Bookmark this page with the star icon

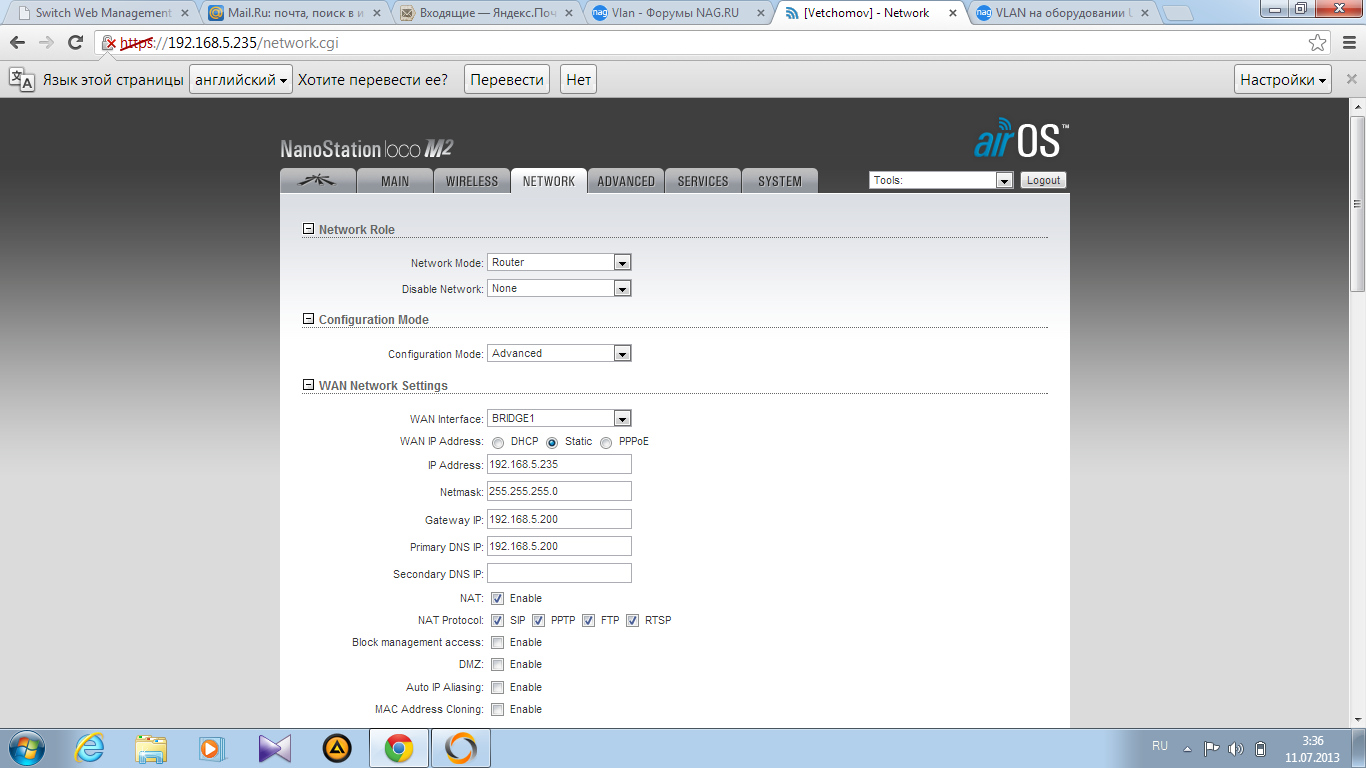(x=1318, y=43)
